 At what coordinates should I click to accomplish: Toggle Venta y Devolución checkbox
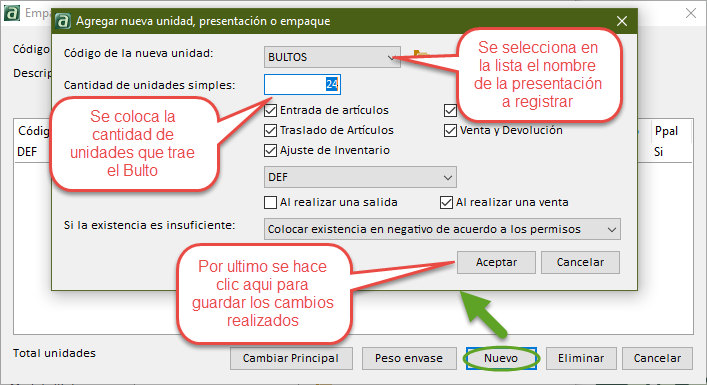(x=450, y=130)
